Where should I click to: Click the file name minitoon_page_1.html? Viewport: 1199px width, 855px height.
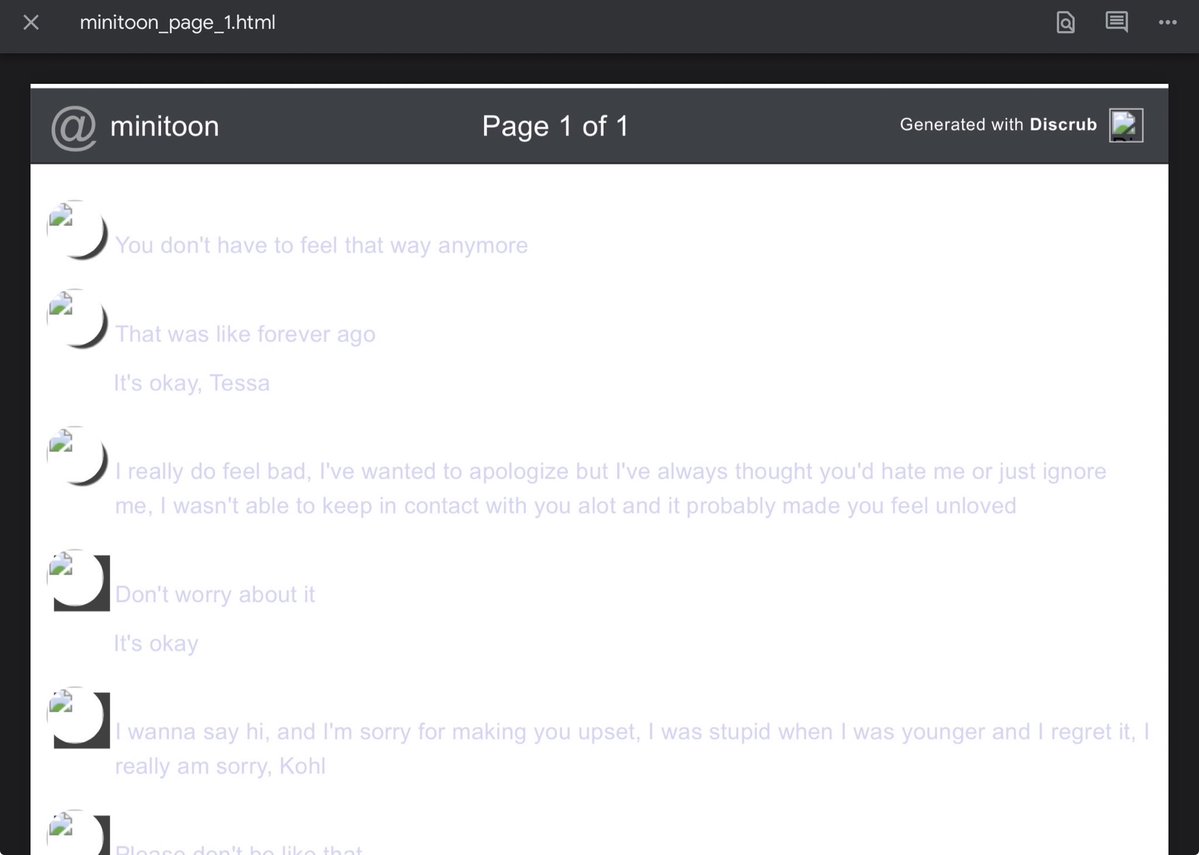(177, 23)
